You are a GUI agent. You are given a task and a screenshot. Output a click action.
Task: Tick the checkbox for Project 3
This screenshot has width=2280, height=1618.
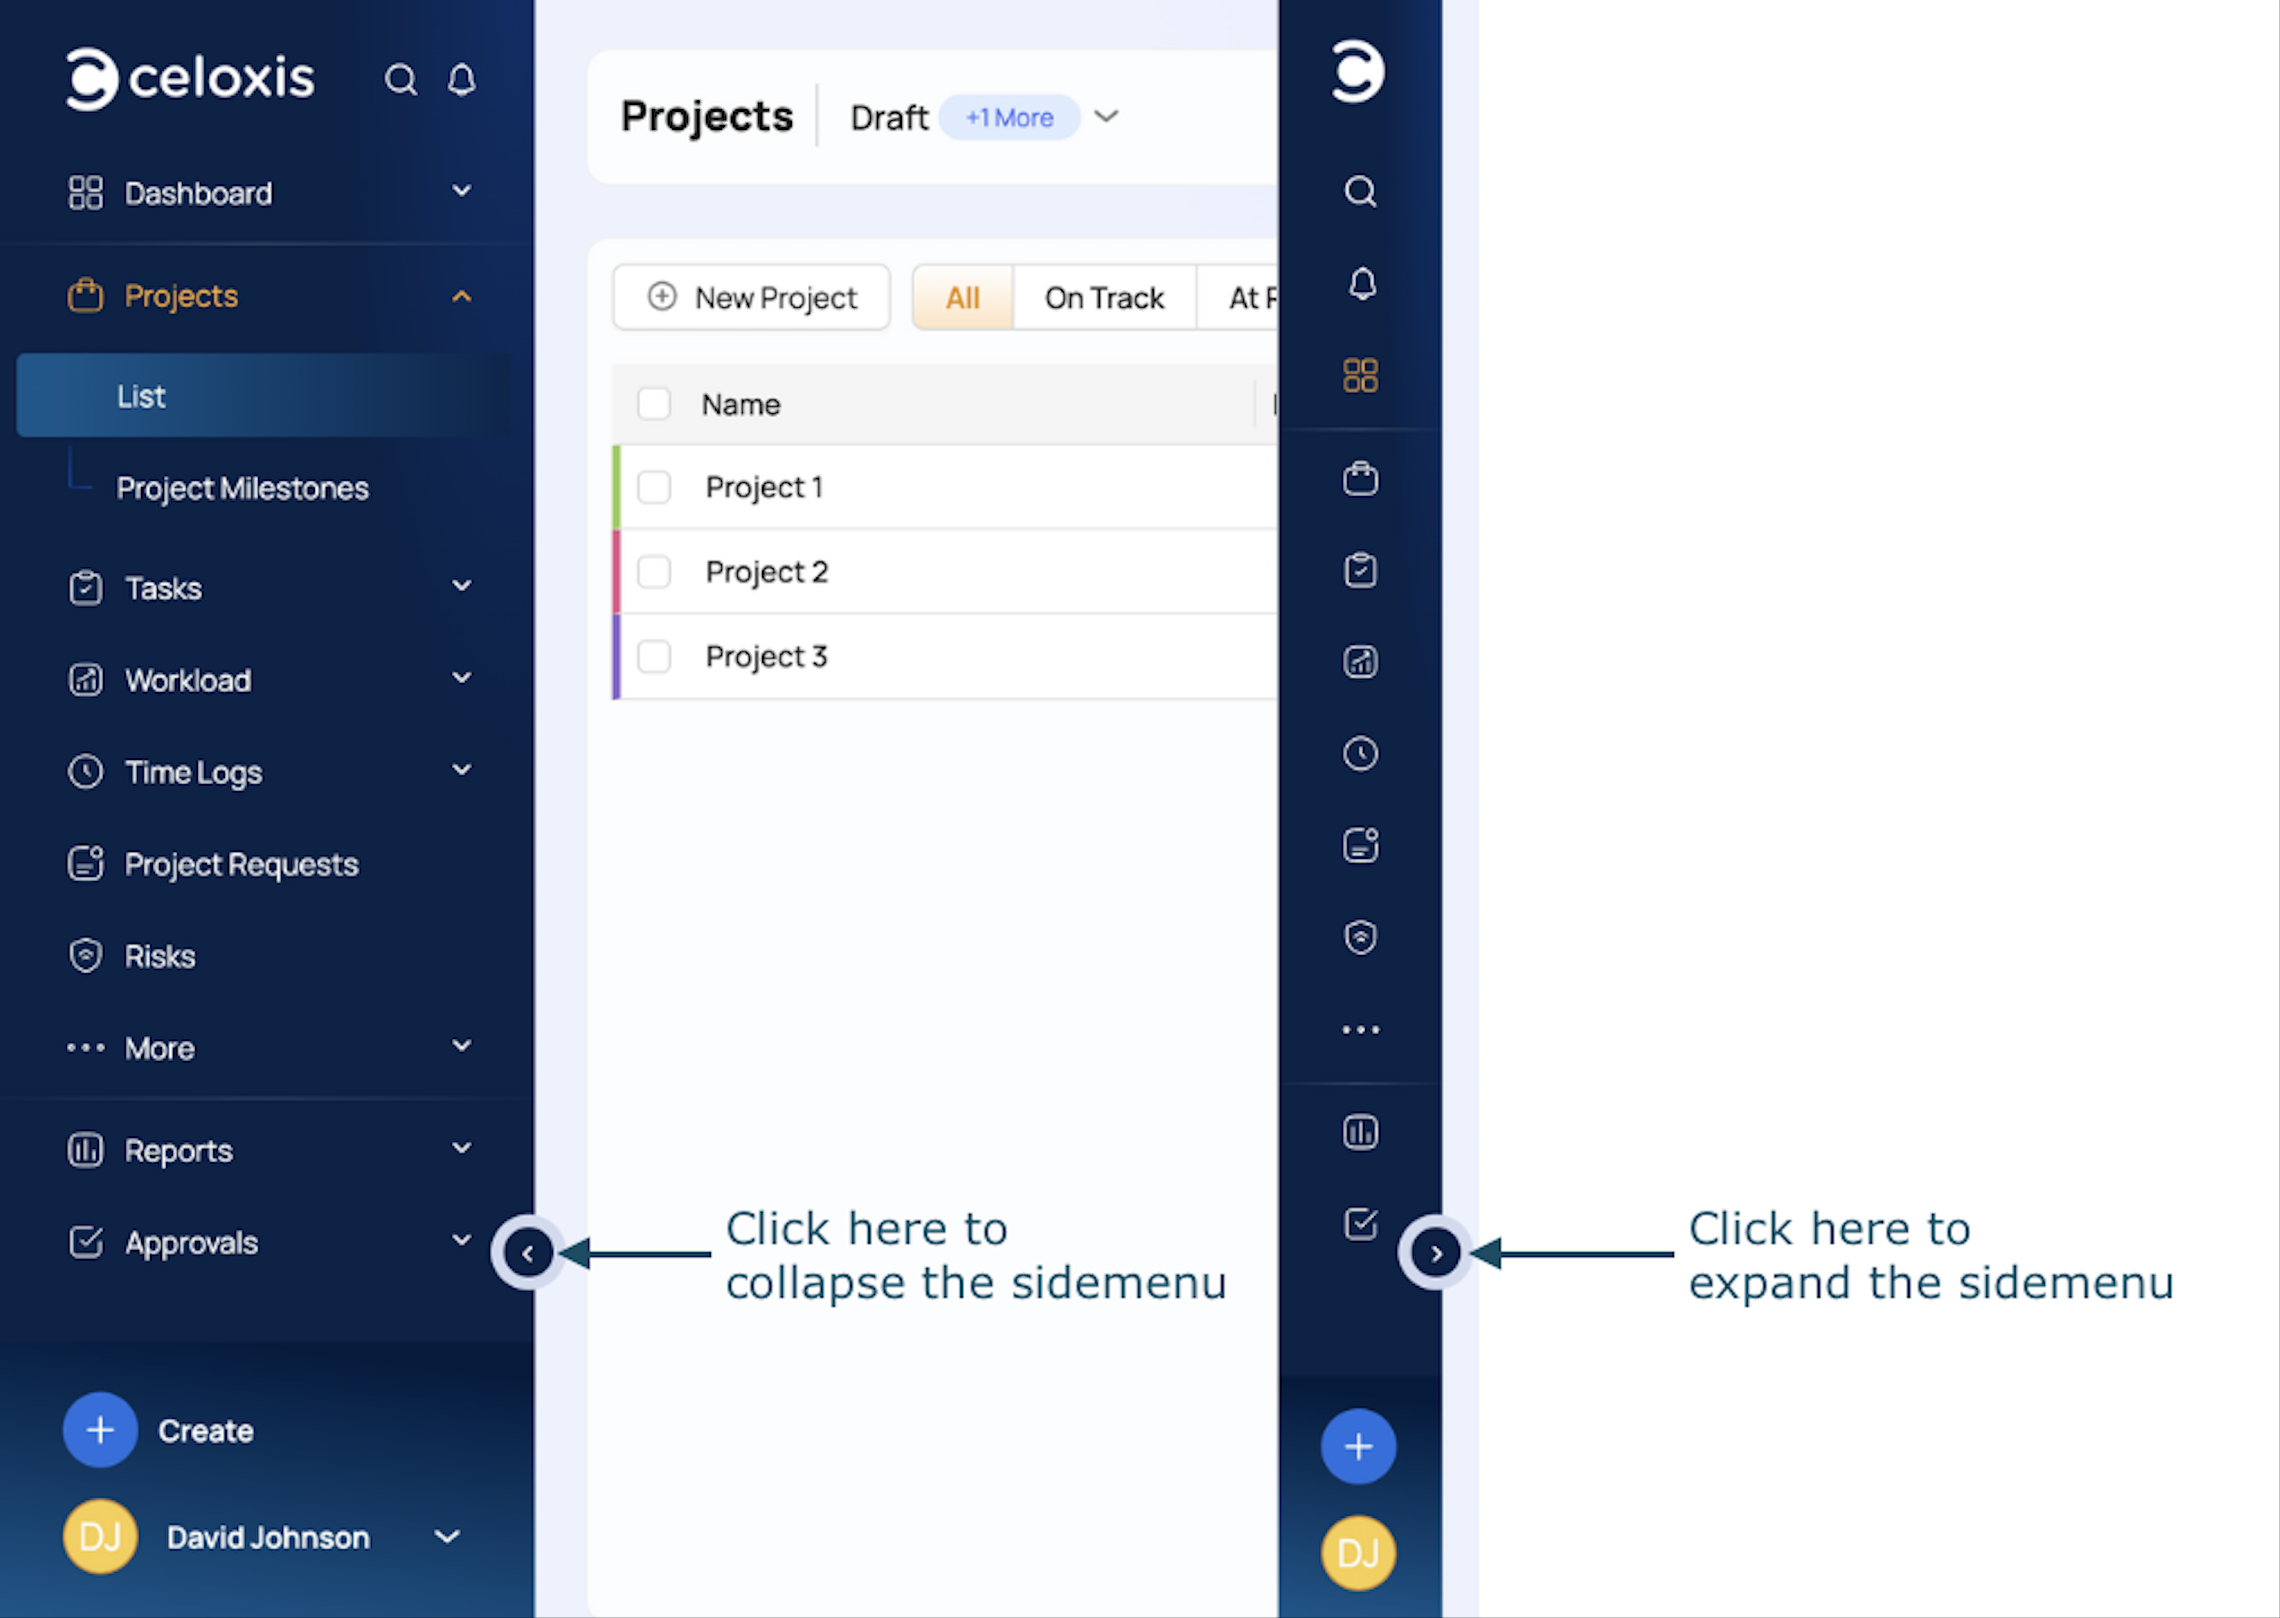pyautogui.click(x=654, y=657)
